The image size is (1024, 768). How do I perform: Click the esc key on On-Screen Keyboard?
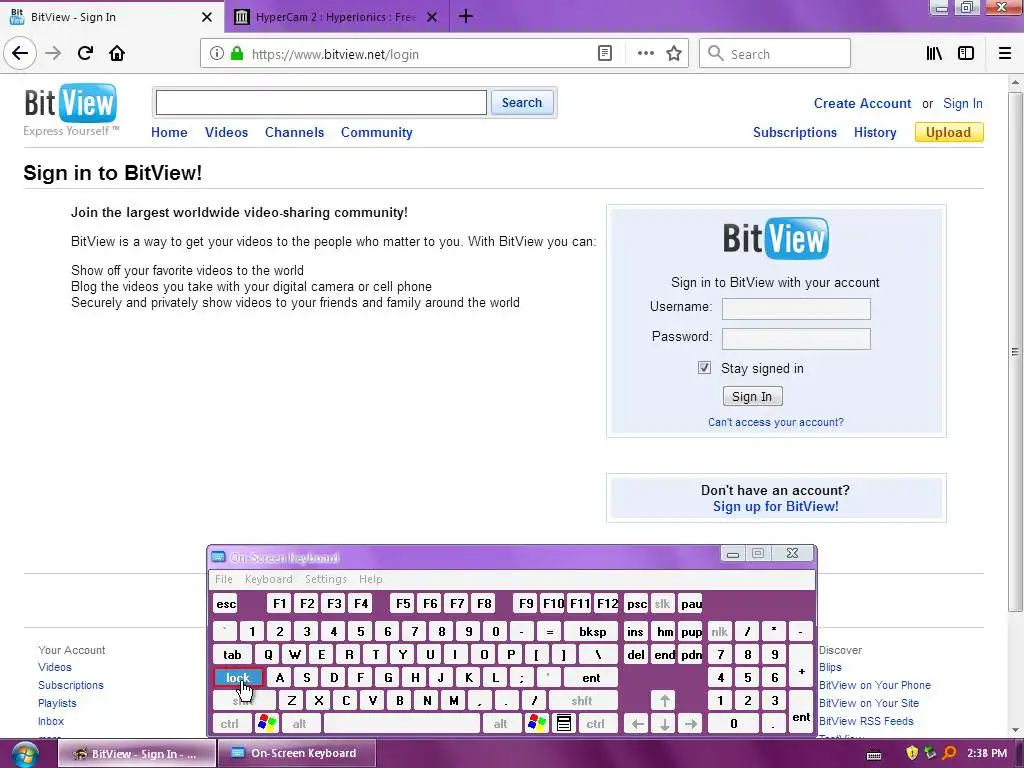click(226, 604)
